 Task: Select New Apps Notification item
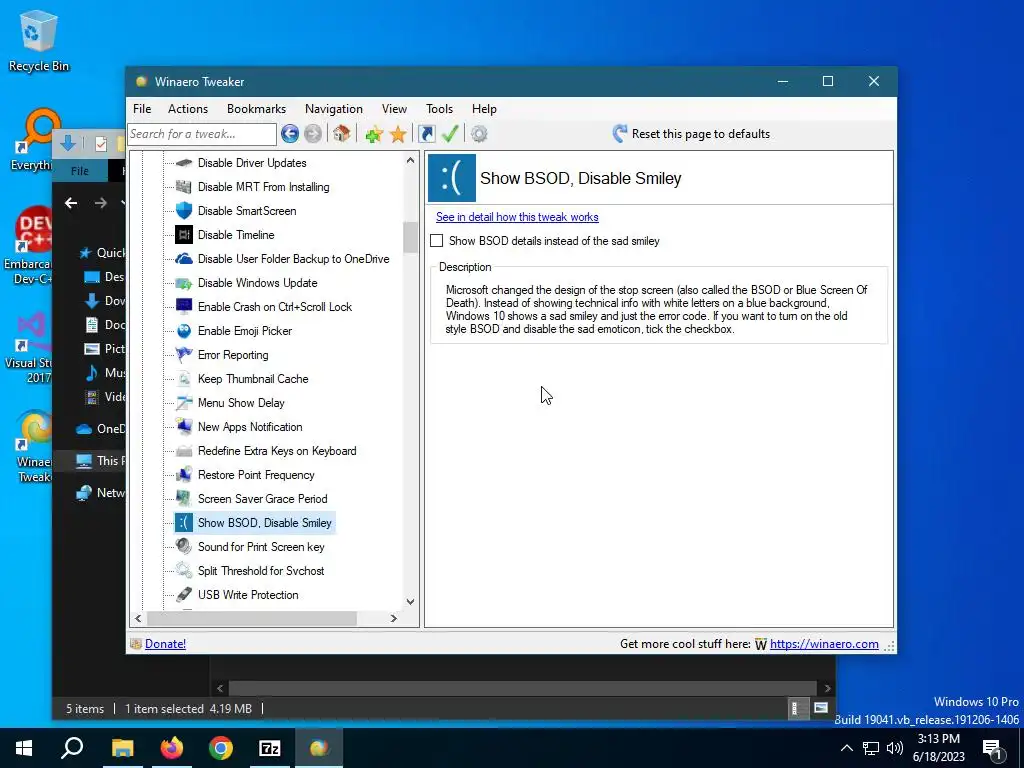click(x=250, y=427)
